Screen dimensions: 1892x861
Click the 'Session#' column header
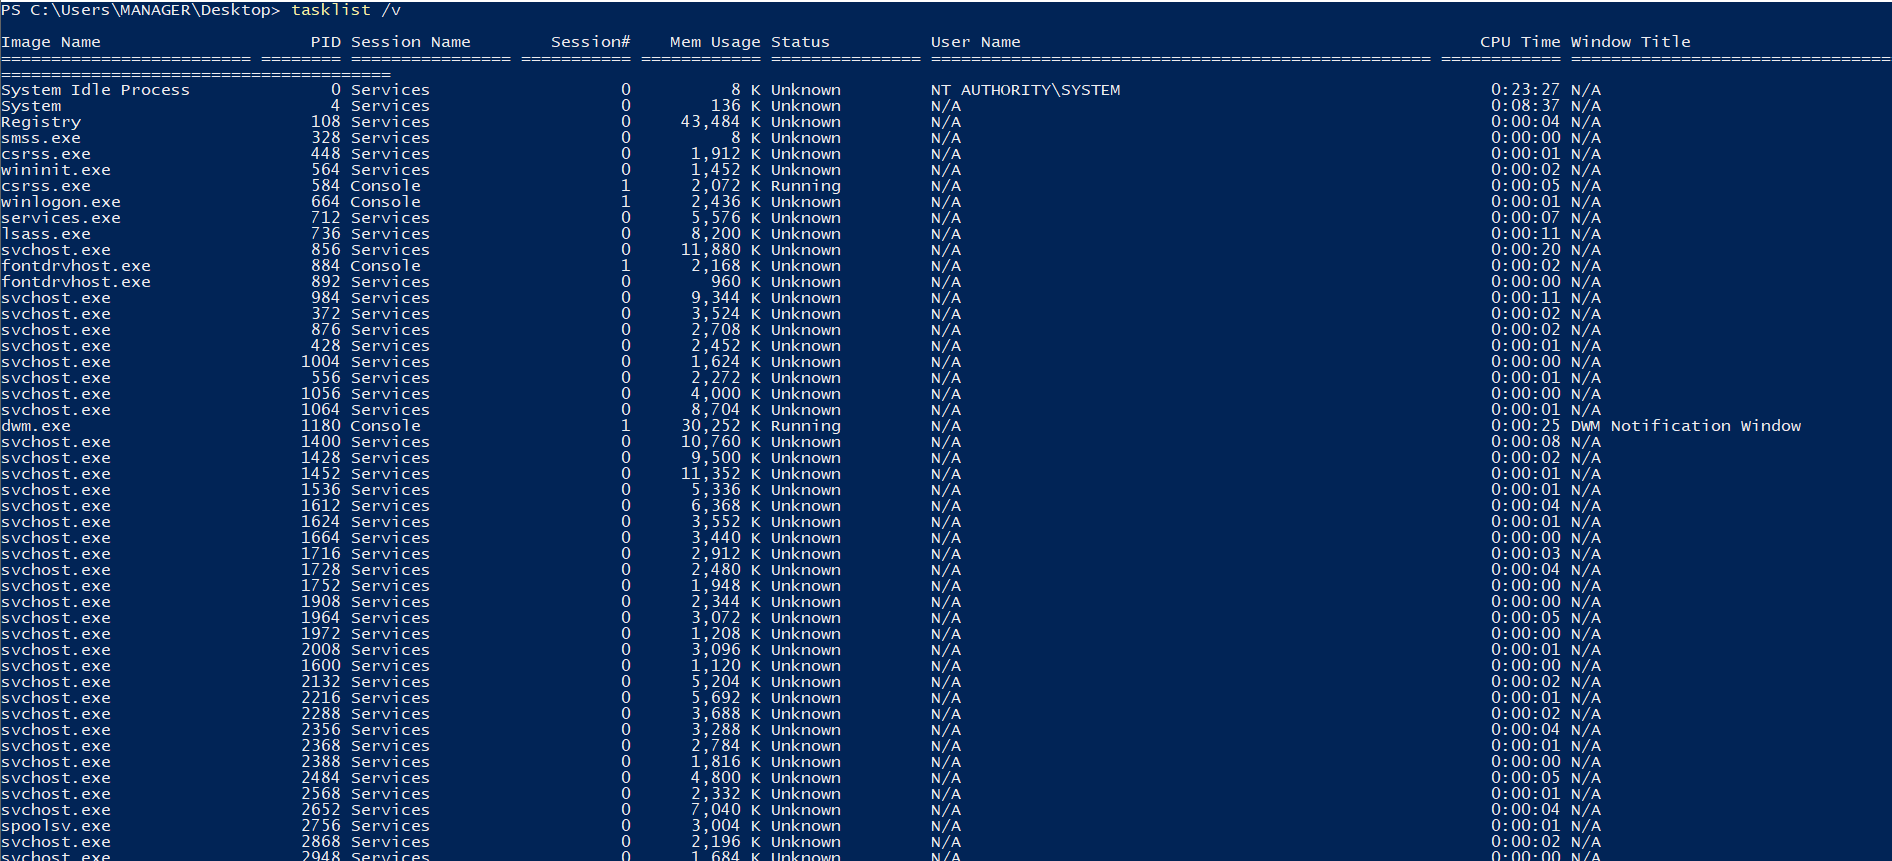click(x=591, y=42)
